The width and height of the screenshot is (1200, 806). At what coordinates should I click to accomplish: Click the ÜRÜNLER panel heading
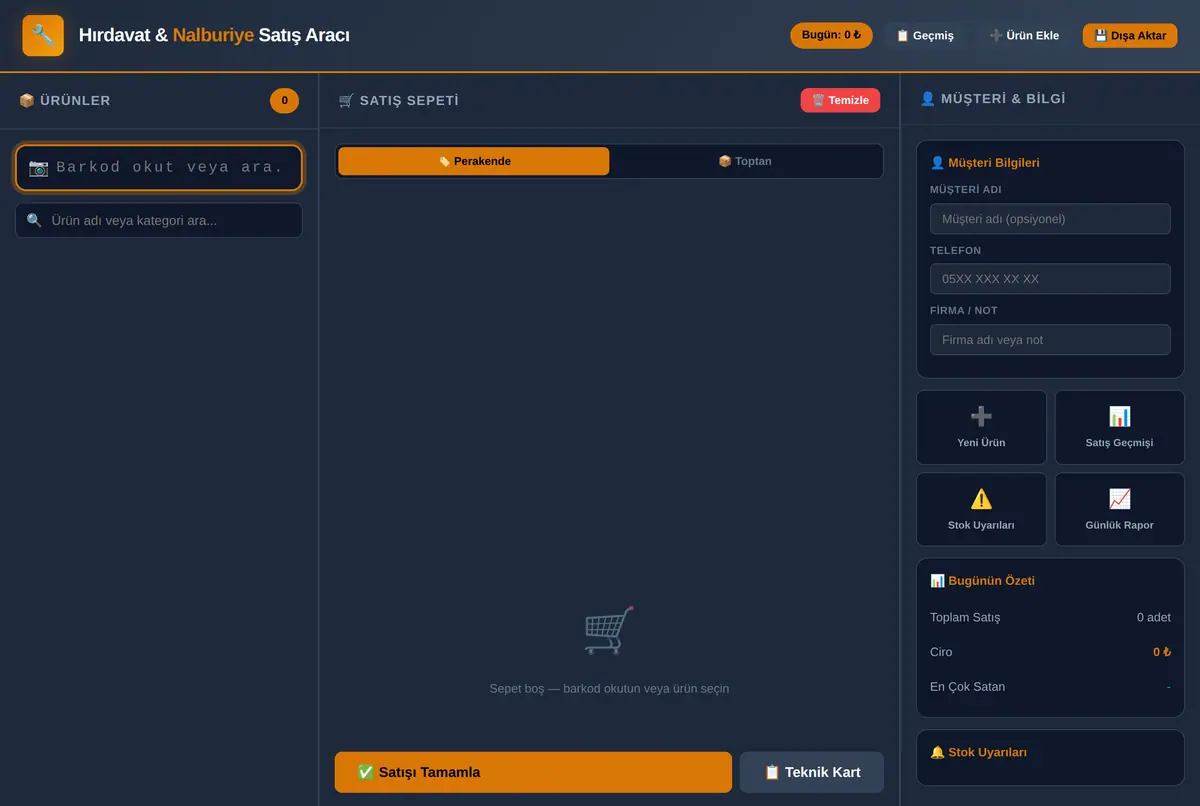[x=65, y=100]
